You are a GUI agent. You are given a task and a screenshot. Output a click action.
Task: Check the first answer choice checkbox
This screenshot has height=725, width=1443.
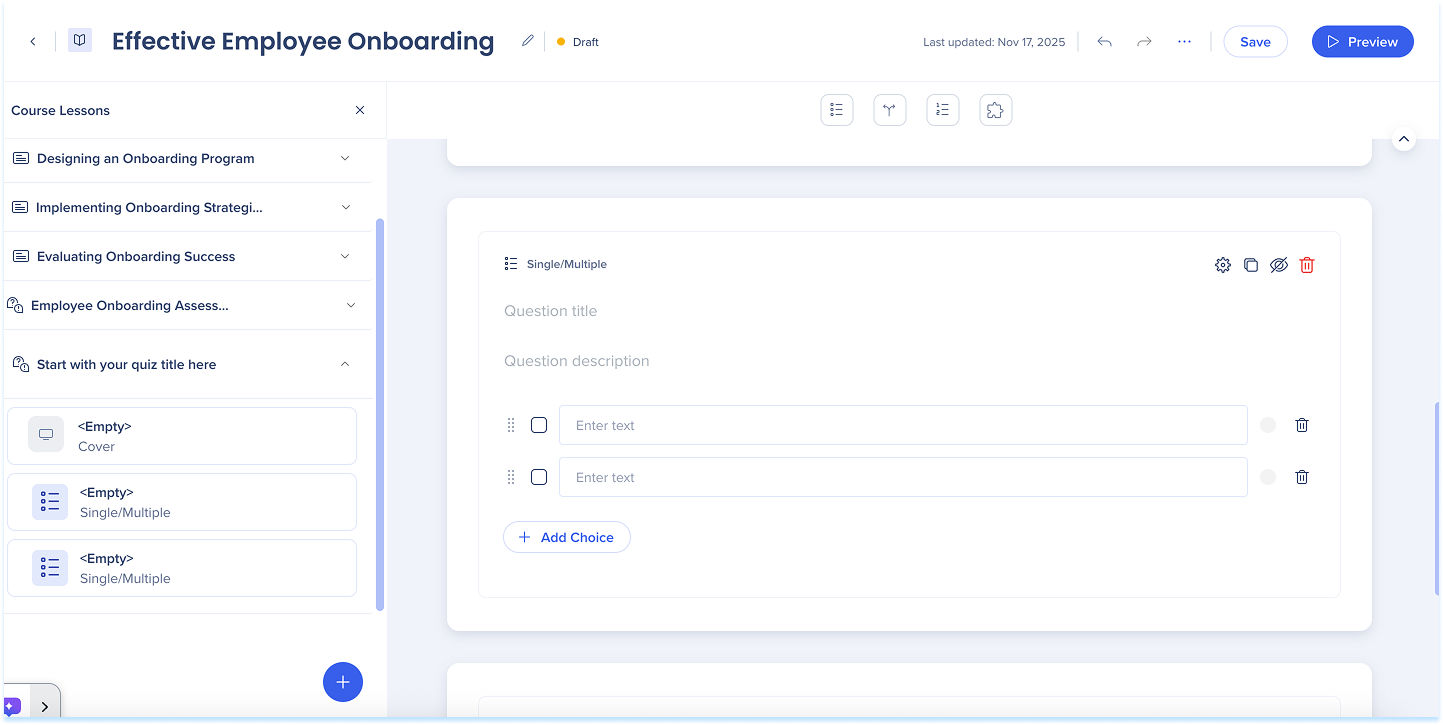click(539, 425)
